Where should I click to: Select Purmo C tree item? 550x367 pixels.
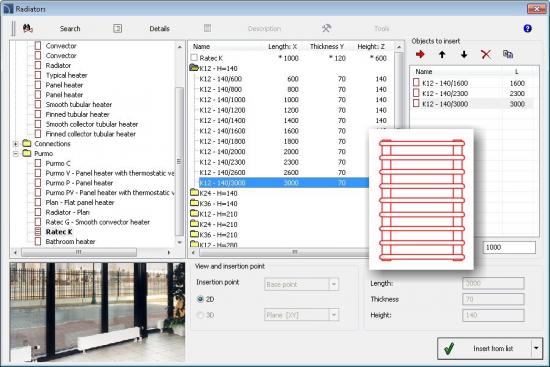(x=58, y=163)
